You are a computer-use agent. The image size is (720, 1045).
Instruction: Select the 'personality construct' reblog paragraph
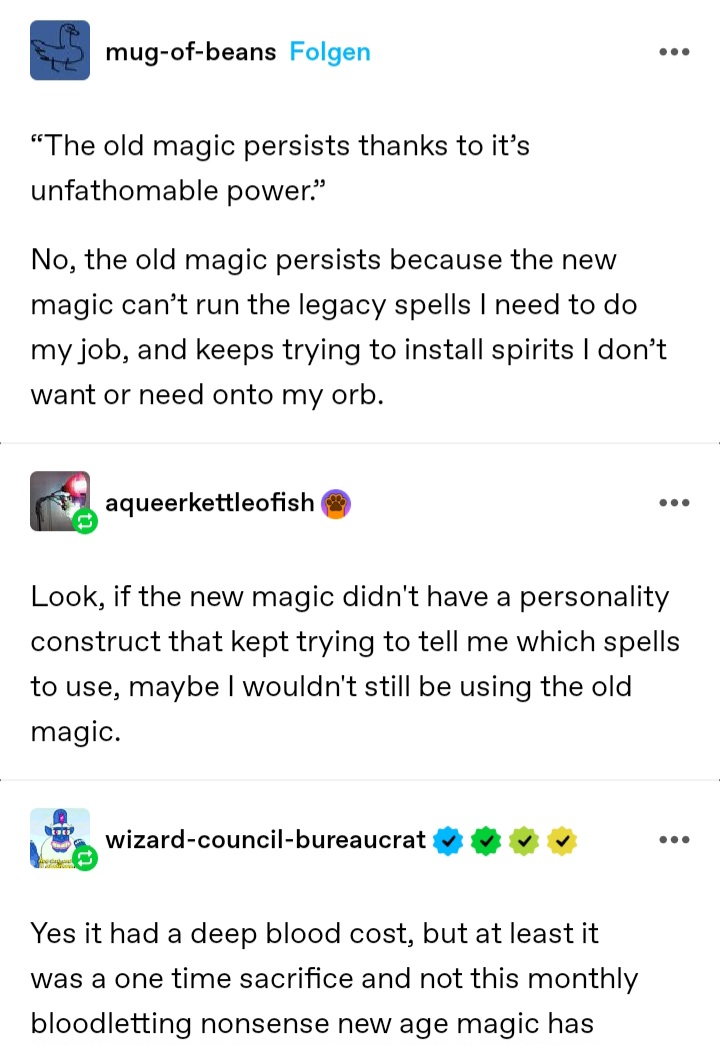(355, 664)
